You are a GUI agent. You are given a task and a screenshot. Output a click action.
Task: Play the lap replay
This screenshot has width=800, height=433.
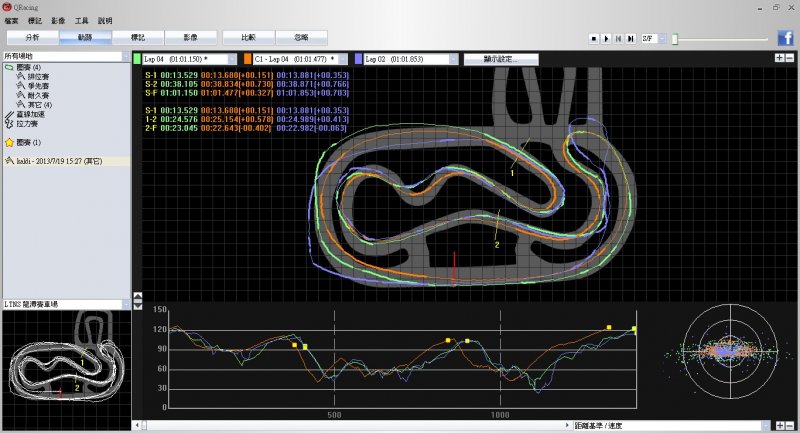point(606,38)
